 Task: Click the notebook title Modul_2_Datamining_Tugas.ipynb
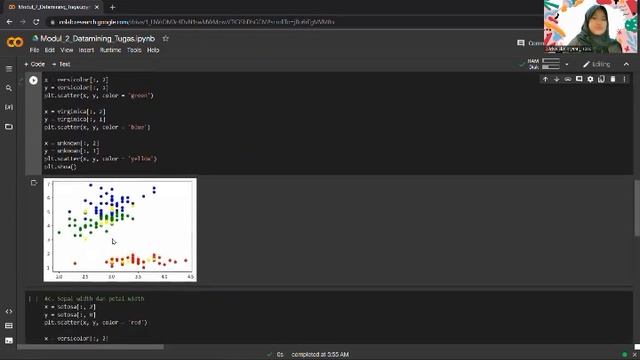pos(98,38)
